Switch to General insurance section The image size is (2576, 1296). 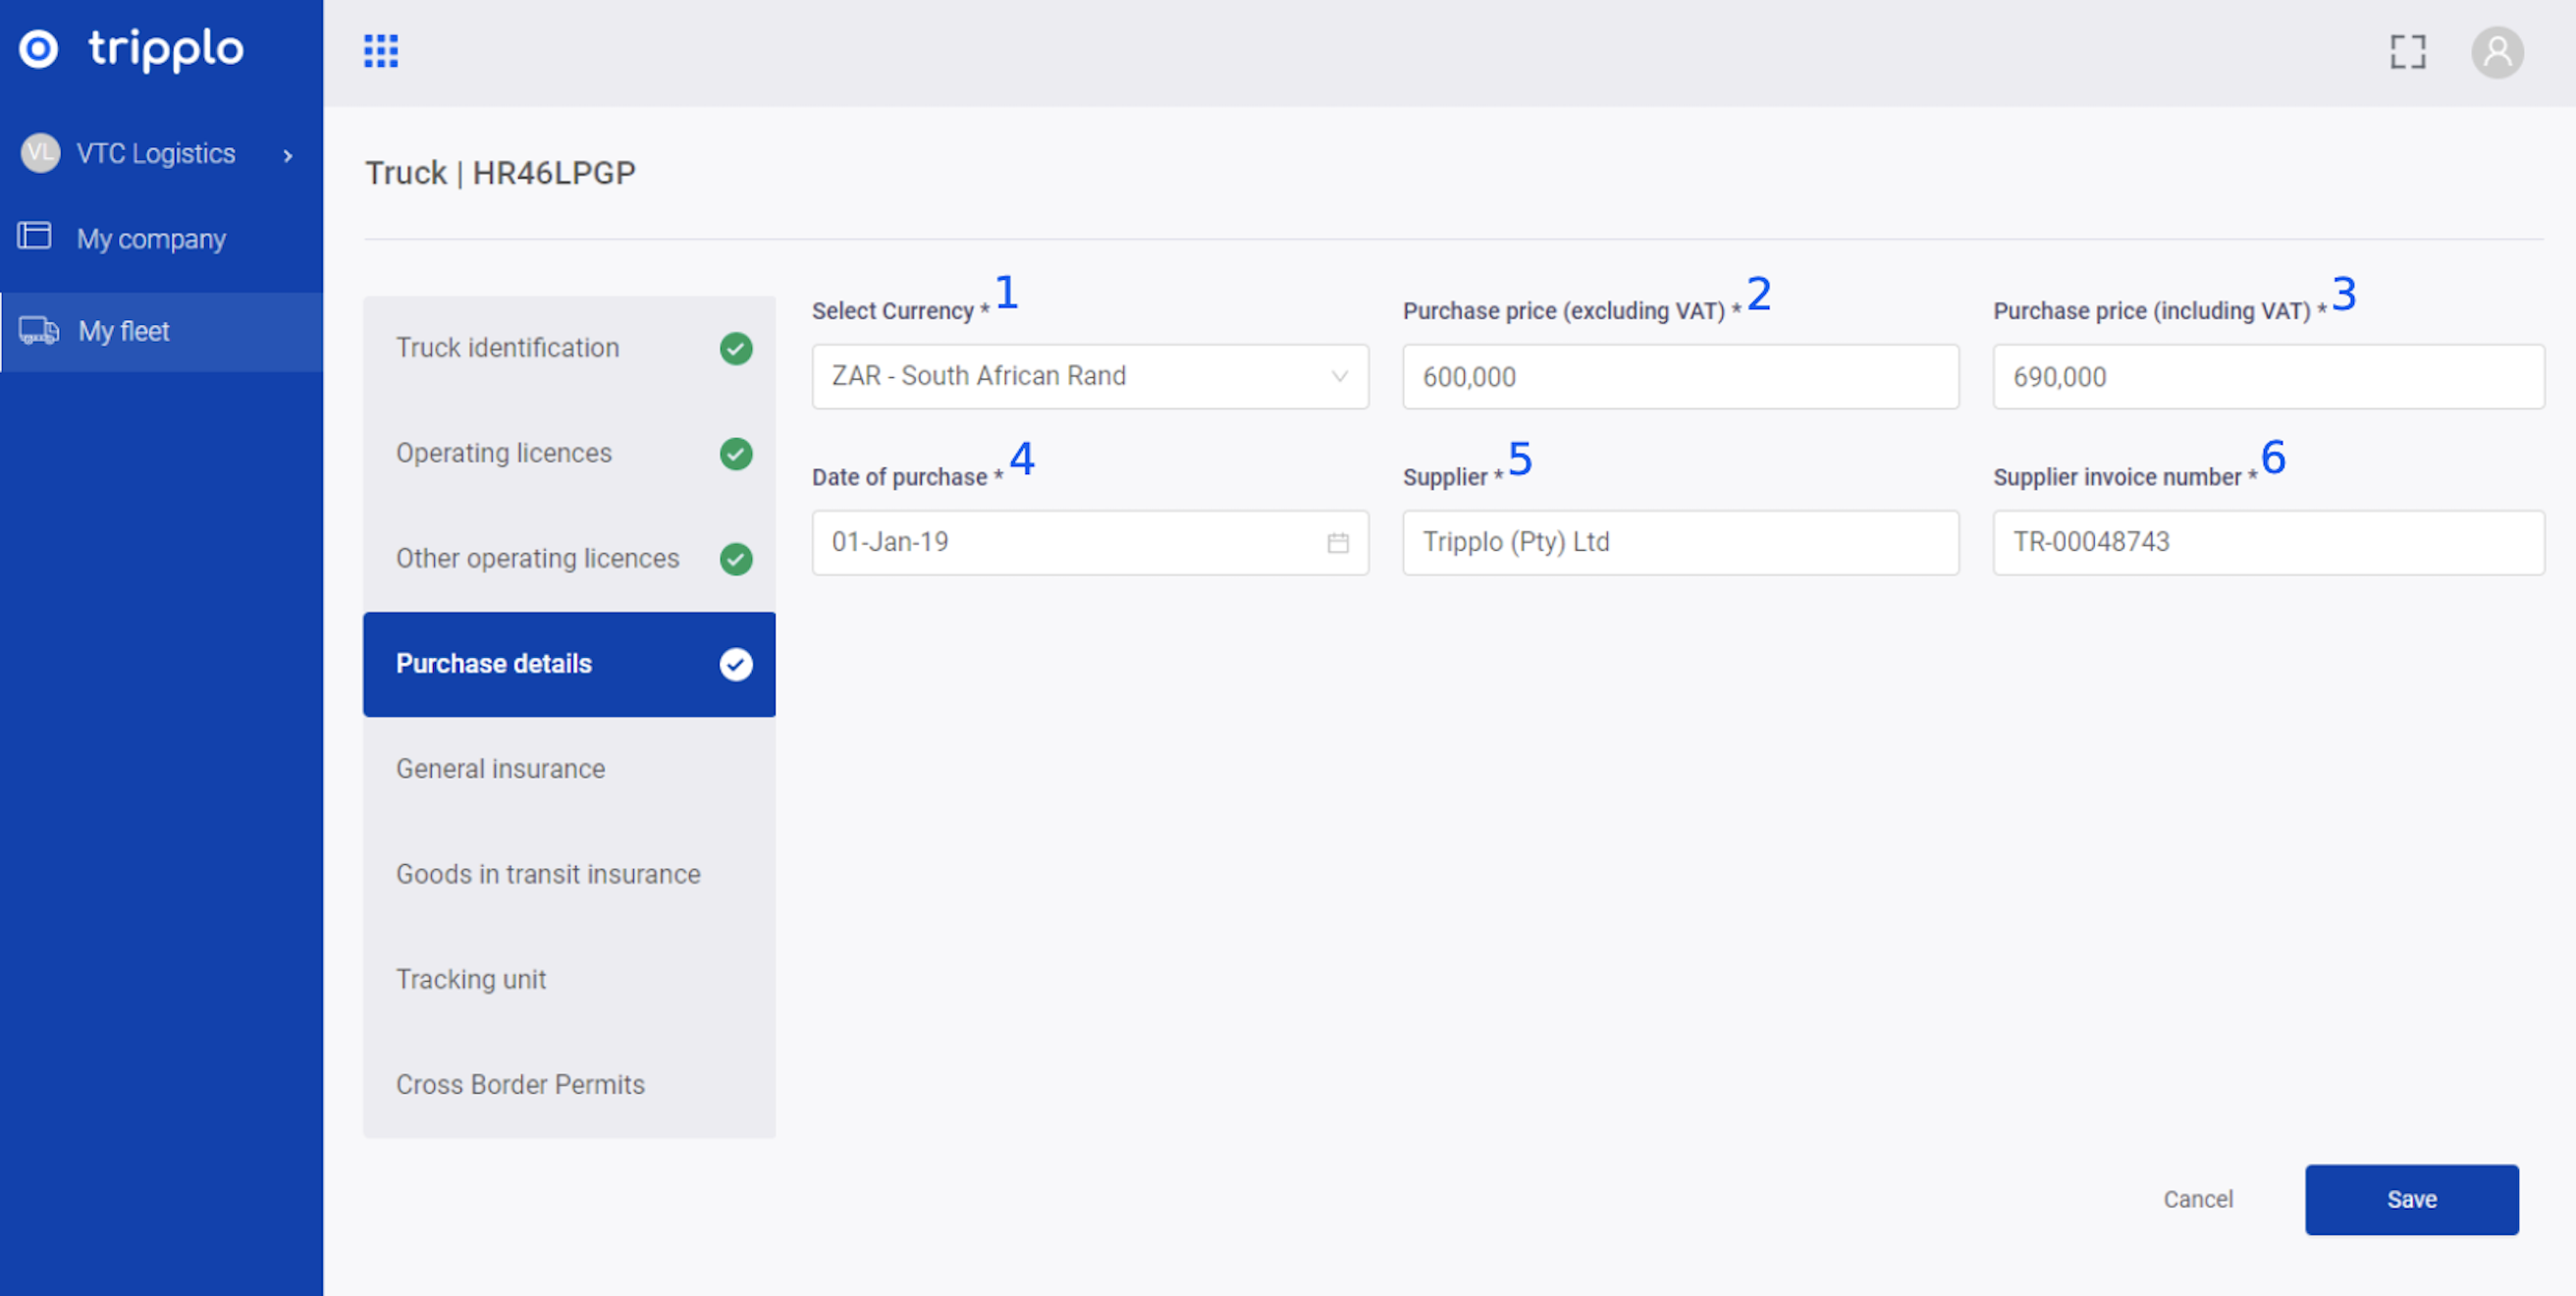click(500, 769)
